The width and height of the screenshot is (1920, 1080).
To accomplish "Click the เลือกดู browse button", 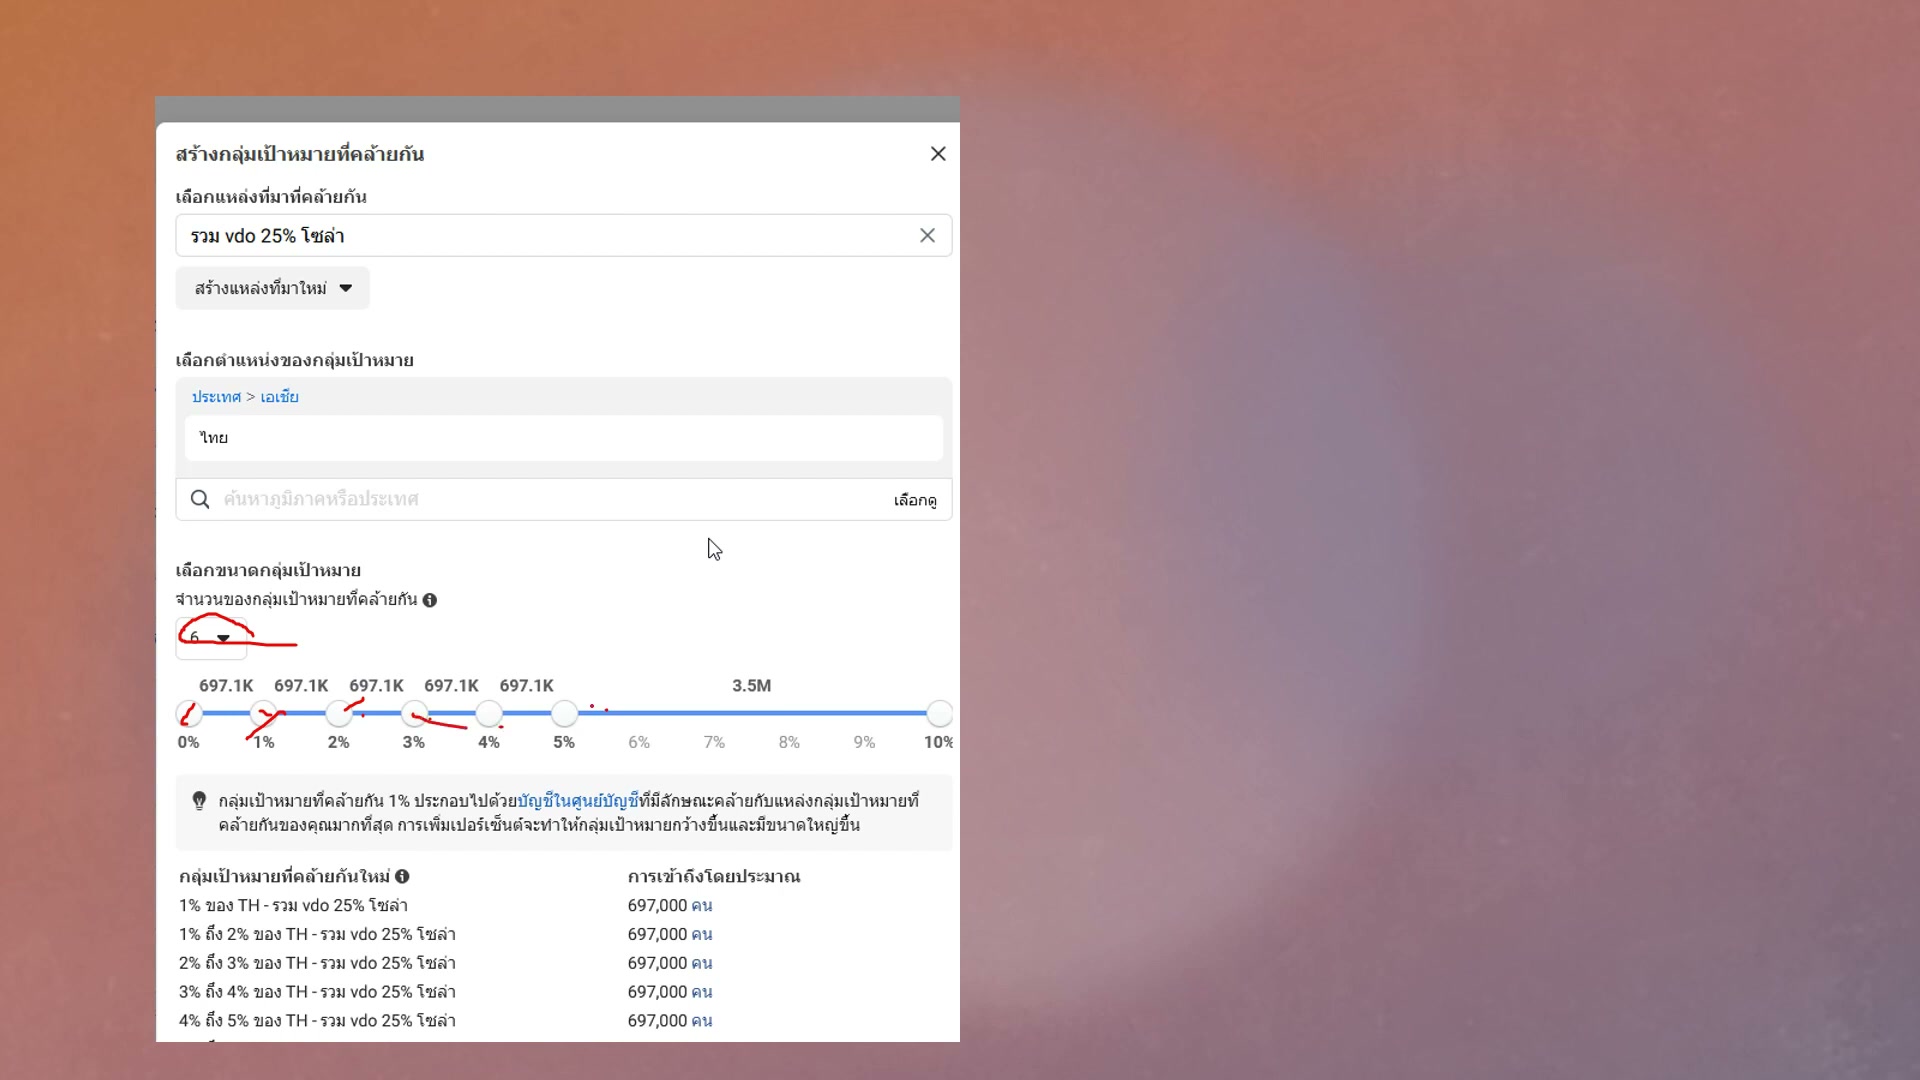I will tap(914, 500).
